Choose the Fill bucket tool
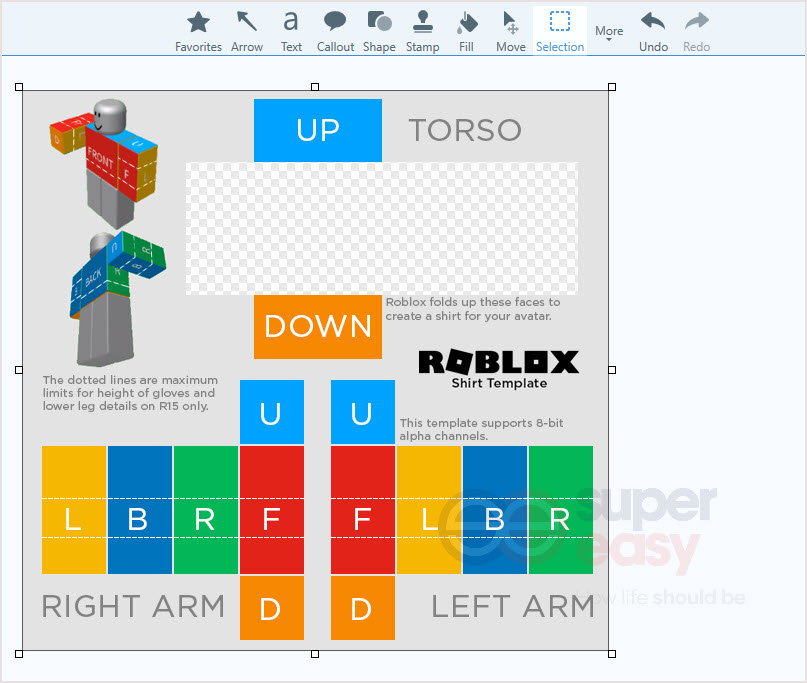The height and width of the screenshot is (683, 807). (x=466, y=32)
